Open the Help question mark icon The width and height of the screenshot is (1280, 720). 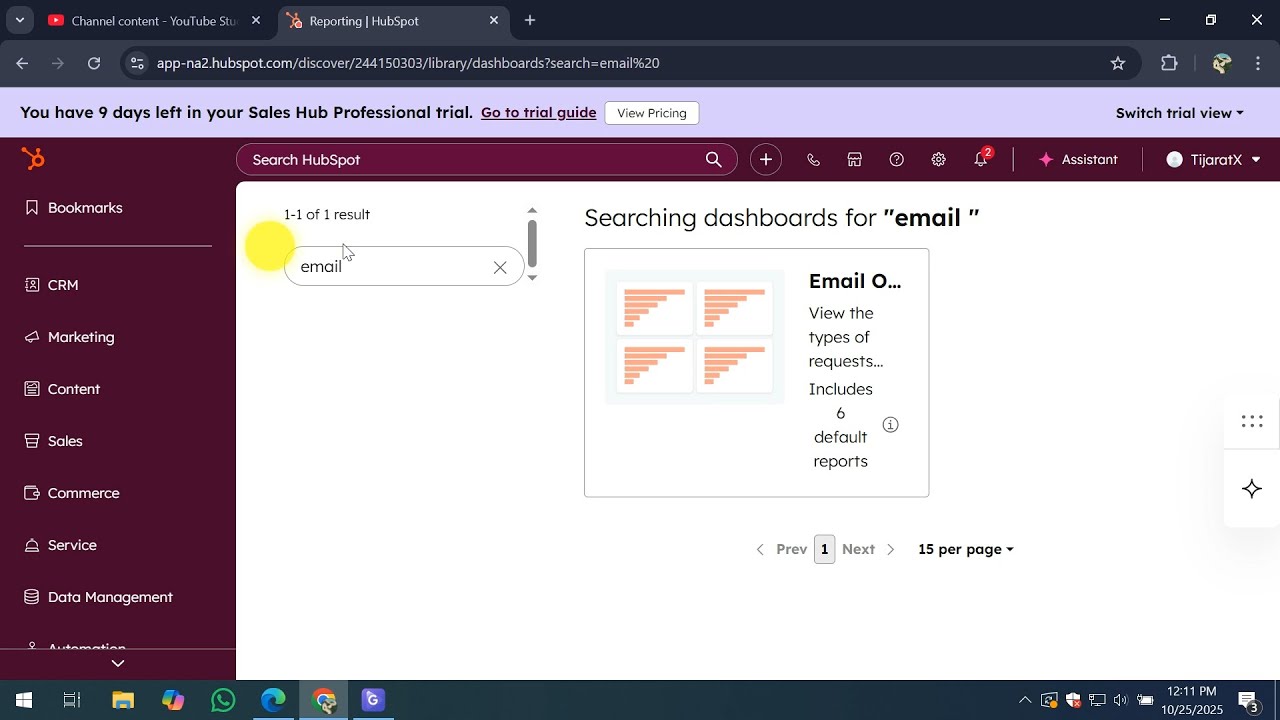click(897, 160)
